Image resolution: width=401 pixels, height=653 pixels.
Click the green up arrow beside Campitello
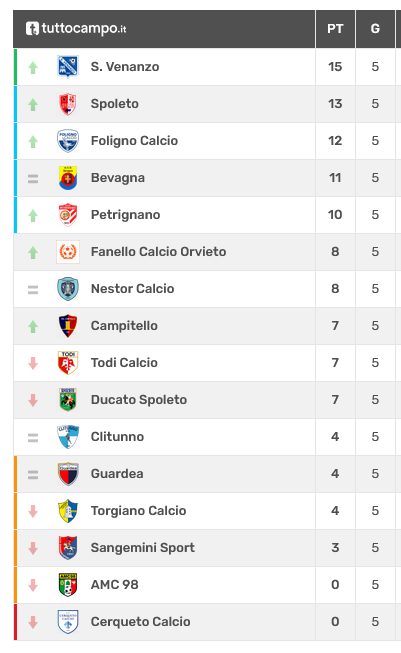click(33, 326)
